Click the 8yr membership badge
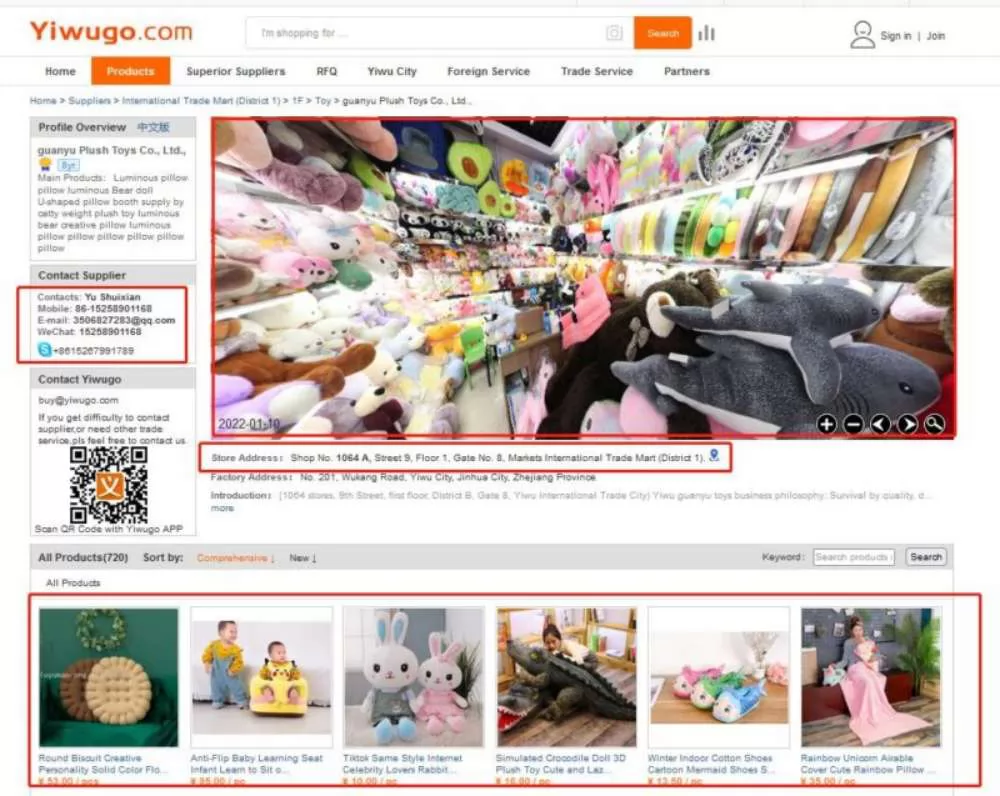Screen dimensions: 1000x796 click(x=68, y=165)
